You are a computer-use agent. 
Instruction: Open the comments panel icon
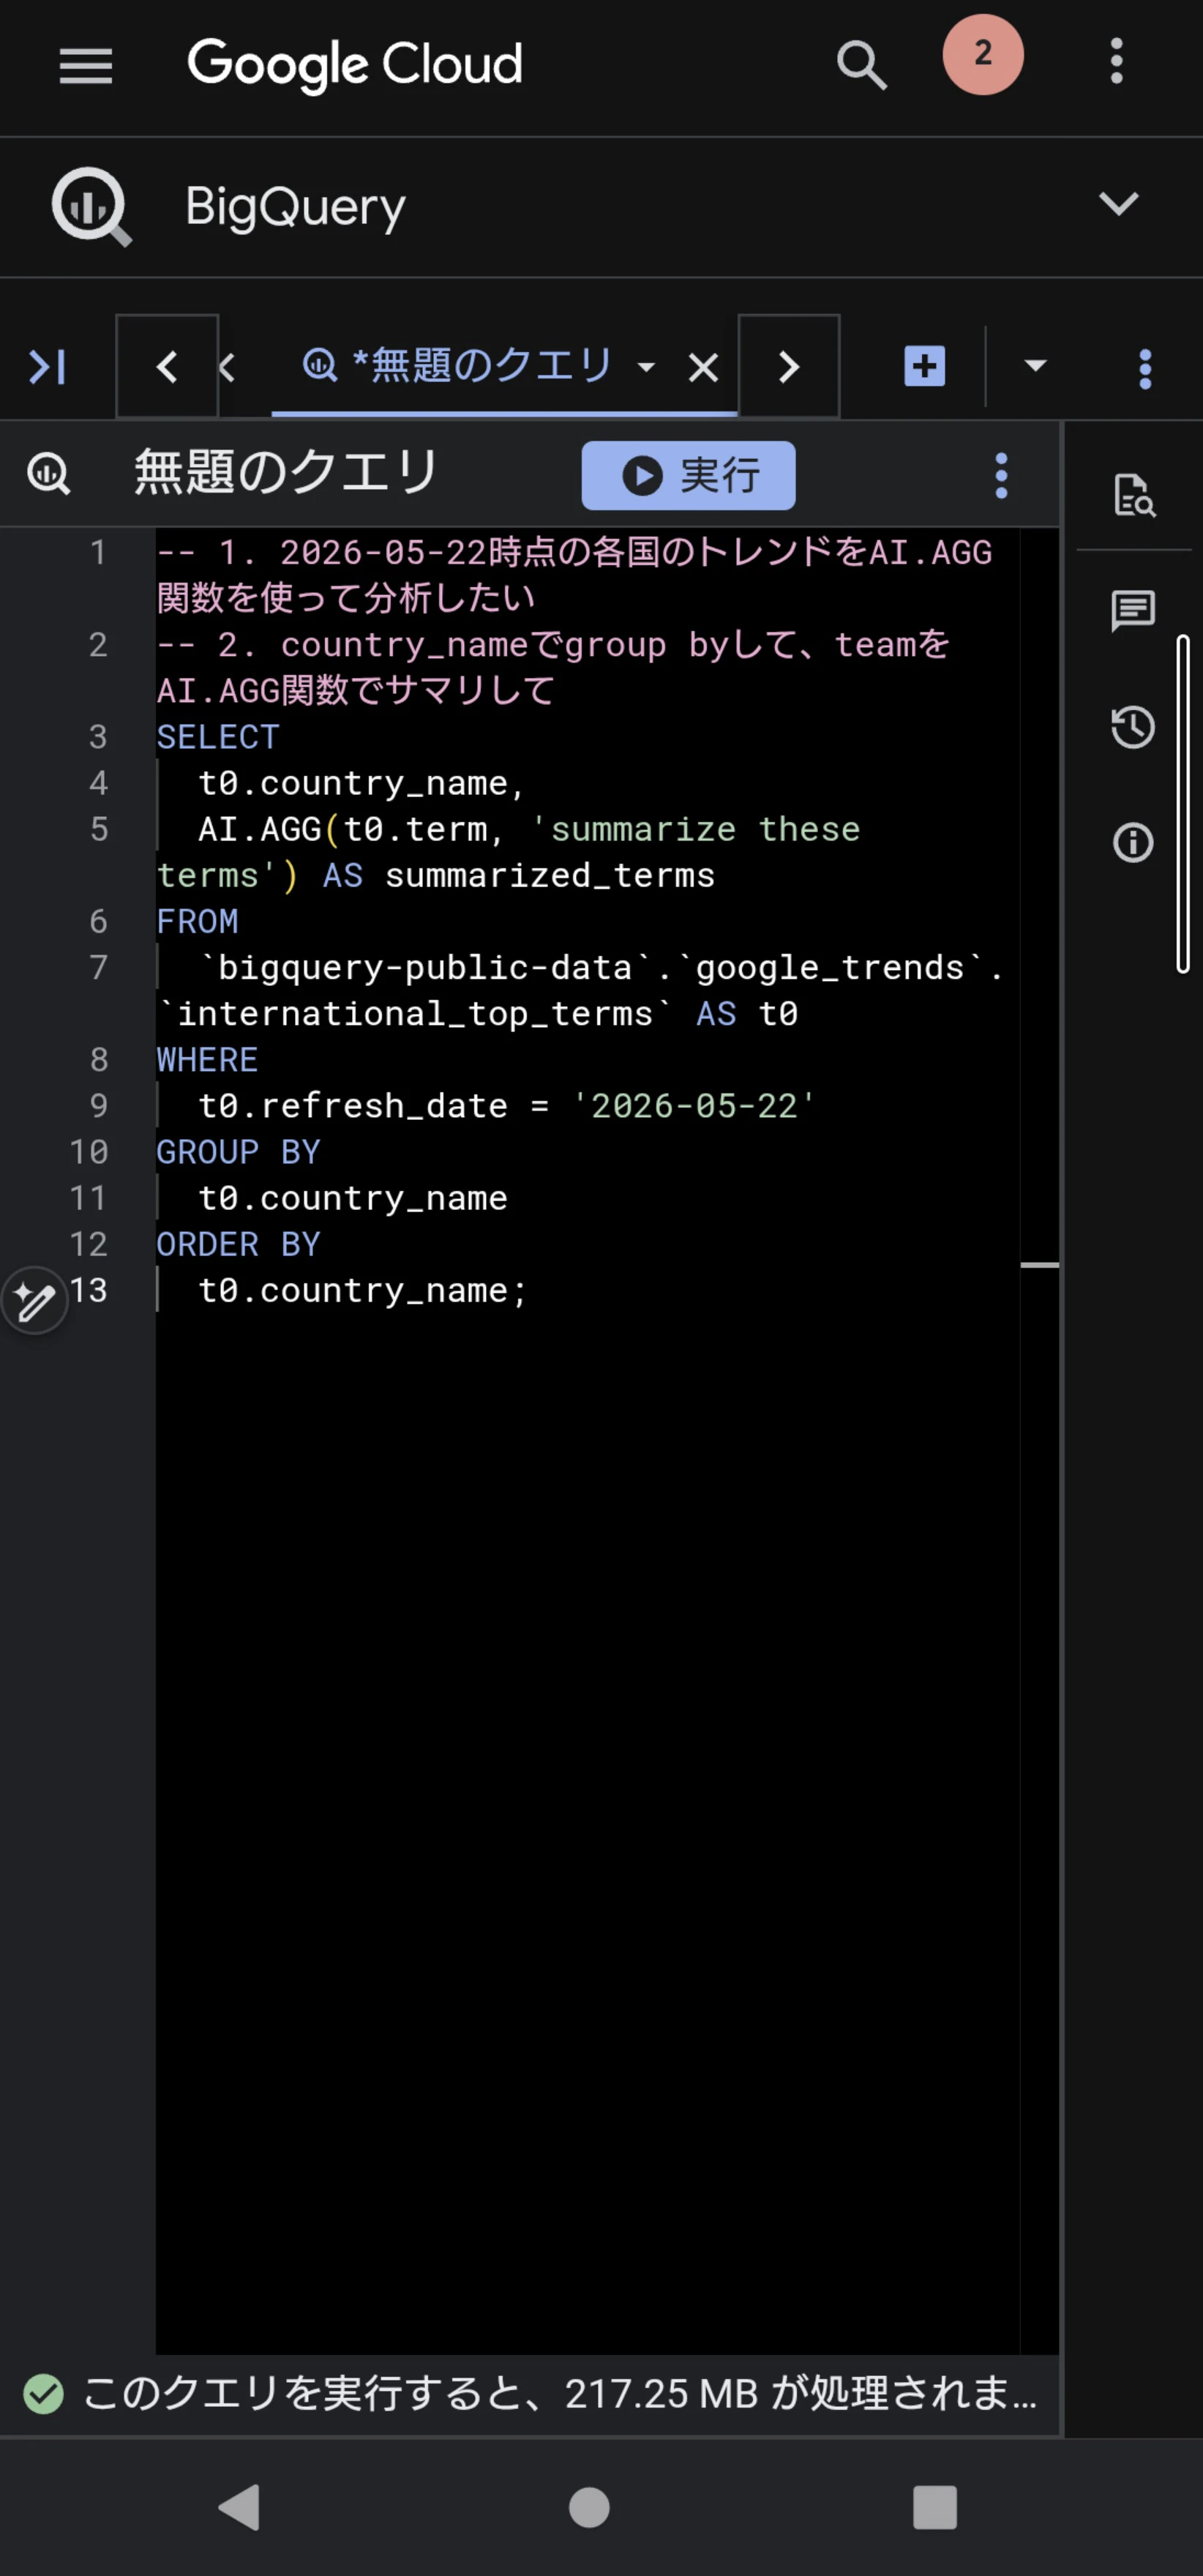tap(1133, 610)
